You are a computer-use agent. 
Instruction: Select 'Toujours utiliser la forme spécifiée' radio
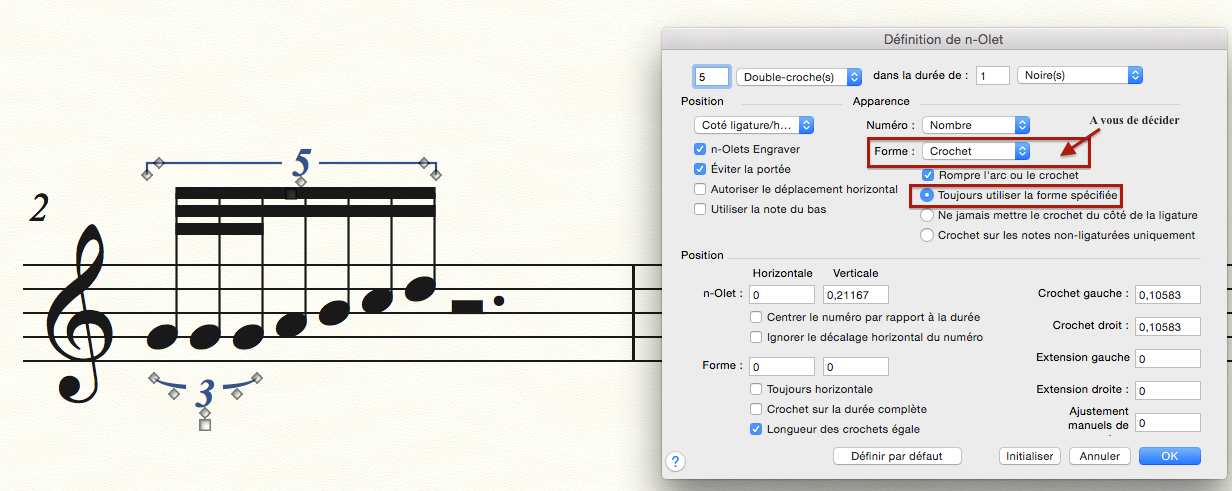pyautogui.click(x=928, y=195)
